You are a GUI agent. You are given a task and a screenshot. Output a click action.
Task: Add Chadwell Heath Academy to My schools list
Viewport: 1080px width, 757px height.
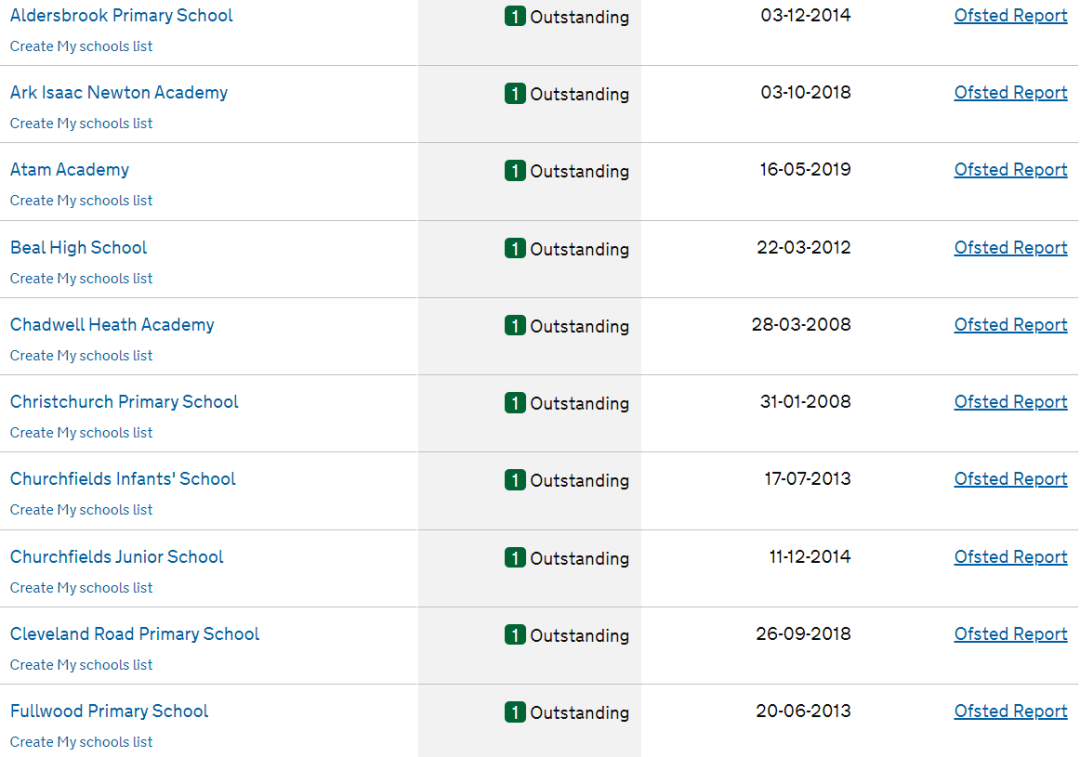point(81,356)
